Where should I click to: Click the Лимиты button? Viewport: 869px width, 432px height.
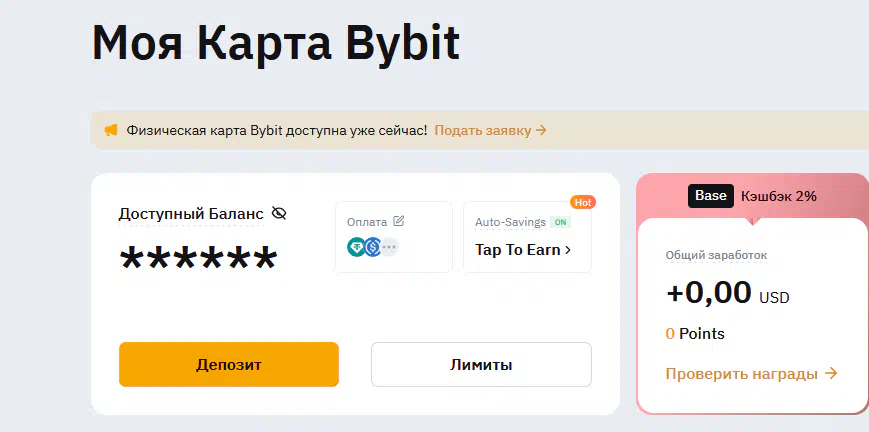[x=481, y=364]
